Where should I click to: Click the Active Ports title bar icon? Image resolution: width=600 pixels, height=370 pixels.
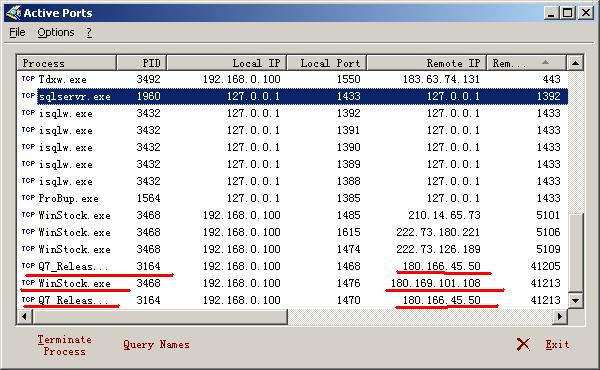point(13,13)
